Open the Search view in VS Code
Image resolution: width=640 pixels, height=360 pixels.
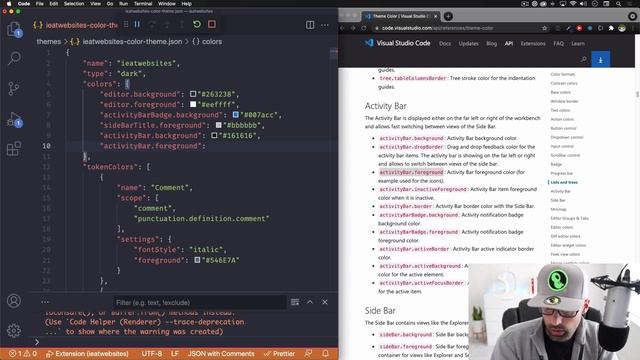coord(14,58)
